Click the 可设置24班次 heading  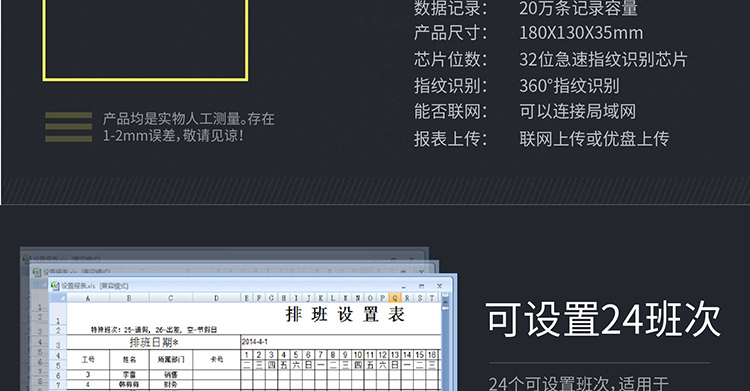(x=603, y=319)
